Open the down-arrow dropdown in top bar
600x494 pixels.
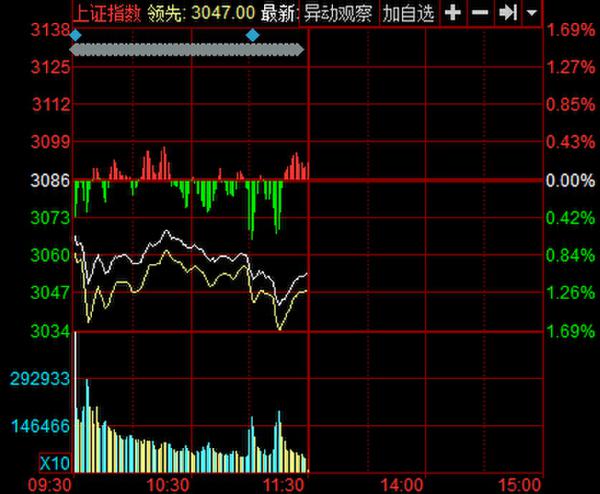point(530,13)
